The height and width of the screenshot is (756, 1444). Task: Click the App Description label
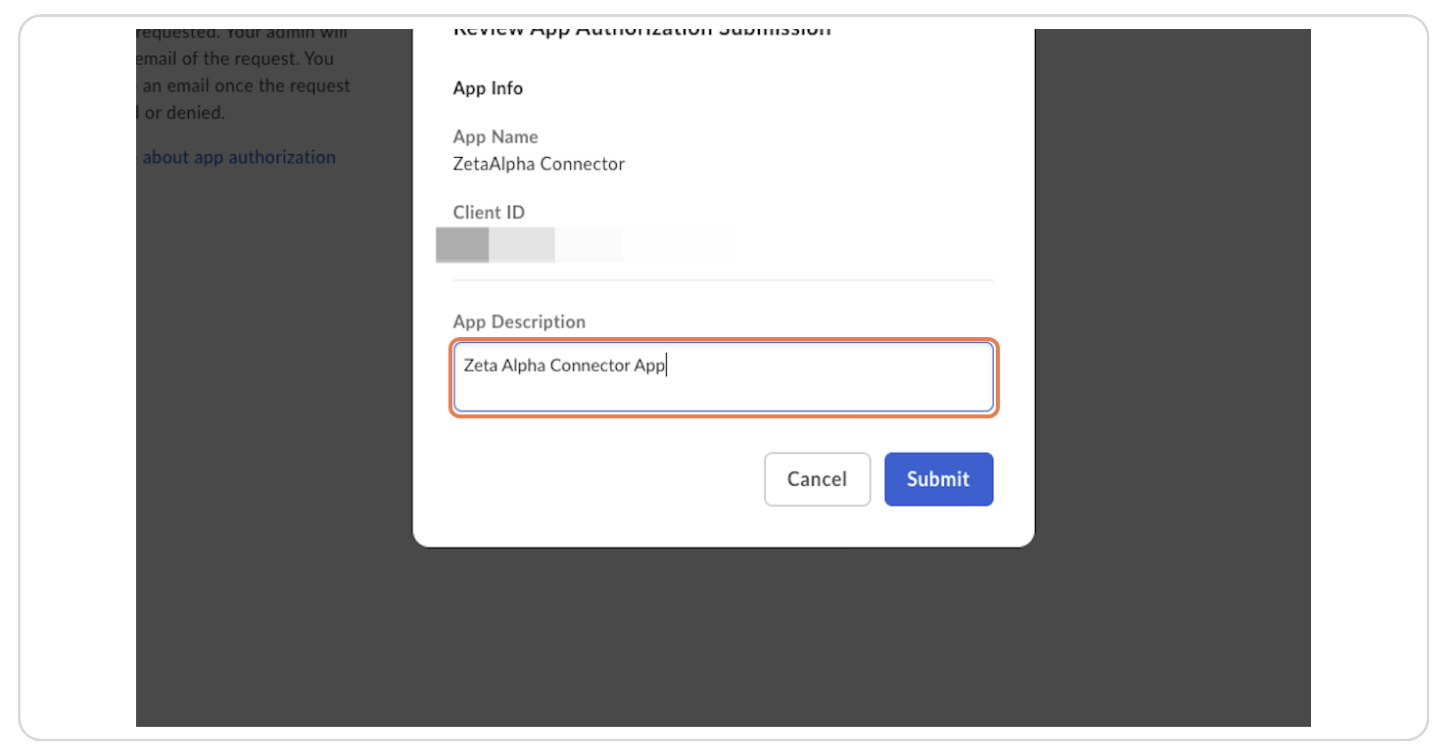tap(519, 321)
